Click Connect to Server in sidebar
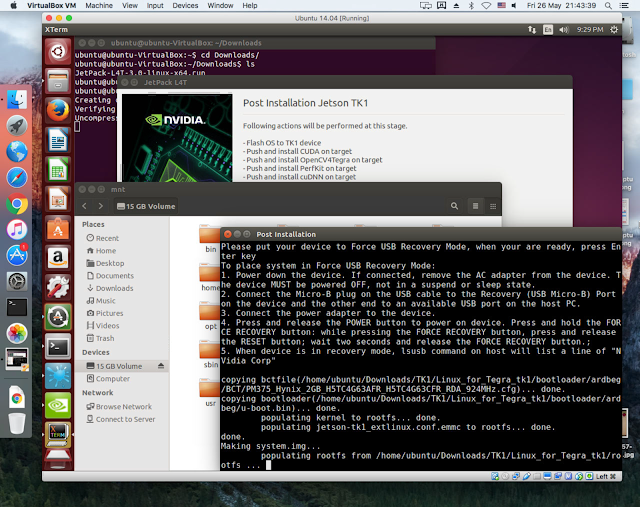Viewport: 640px width, 507px height. (121, 419)
